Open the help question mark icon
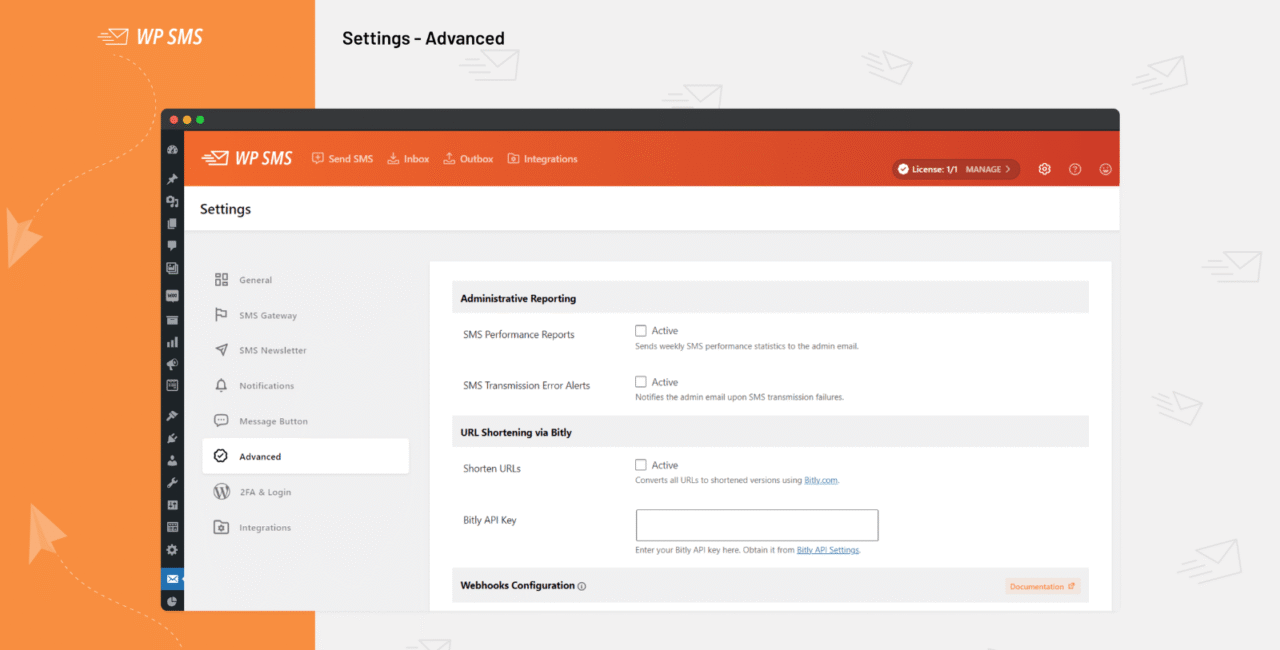The width and height of the screenshot is (1280, 650). click(1075, 169)
